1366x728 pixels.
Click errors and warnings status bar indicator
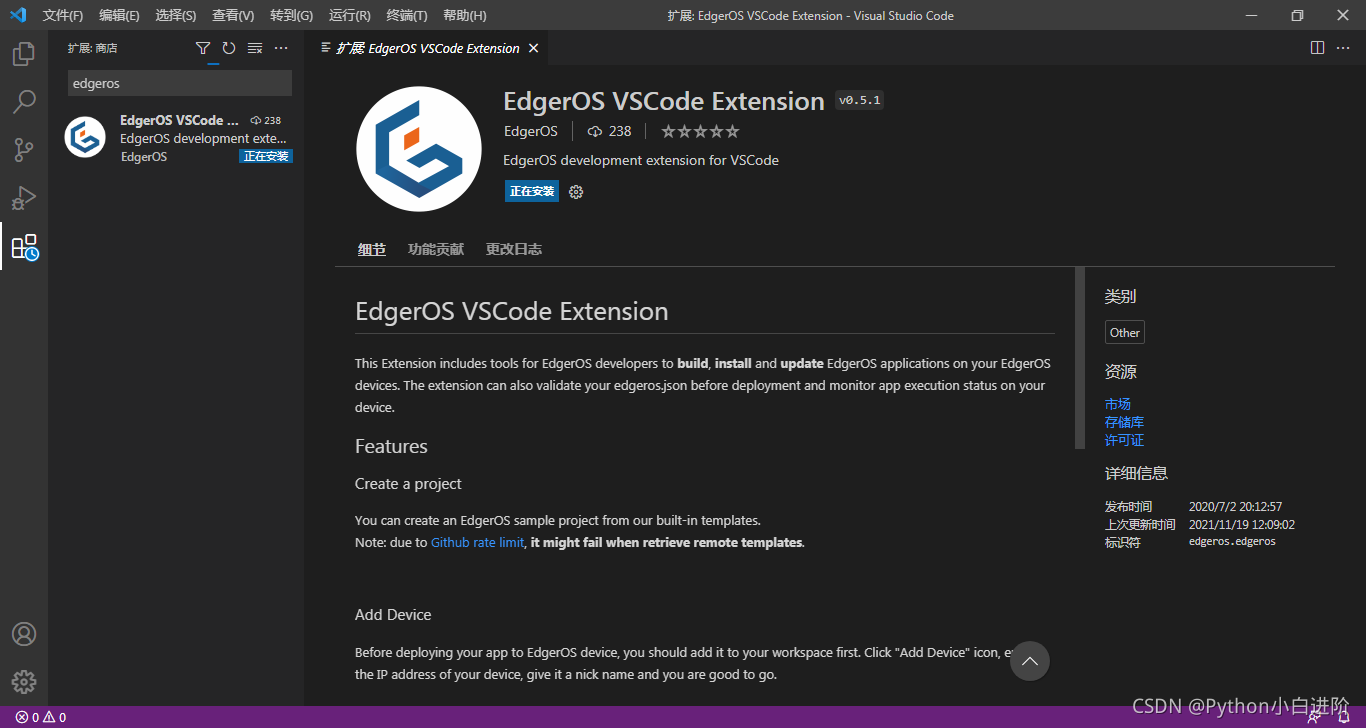click(41, 717)
